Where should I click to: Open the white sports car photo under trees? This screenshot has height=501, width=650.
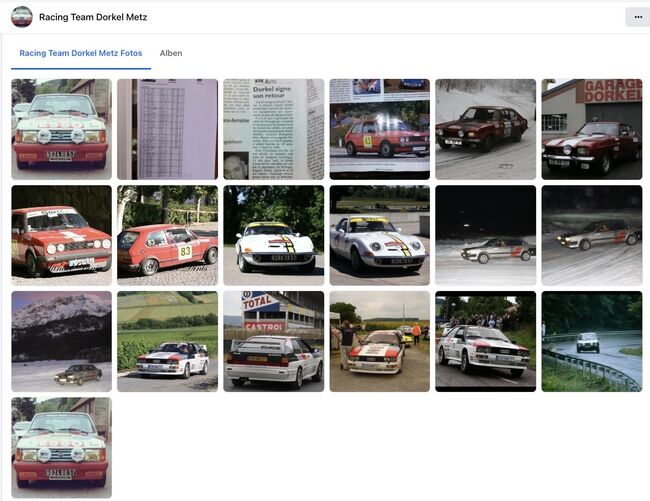273,235
